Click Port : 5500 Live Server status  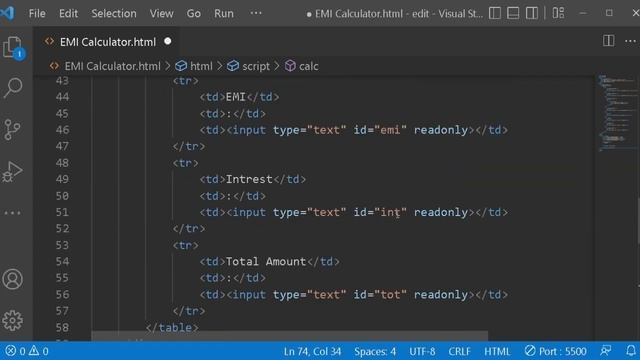tap(556, 351)
